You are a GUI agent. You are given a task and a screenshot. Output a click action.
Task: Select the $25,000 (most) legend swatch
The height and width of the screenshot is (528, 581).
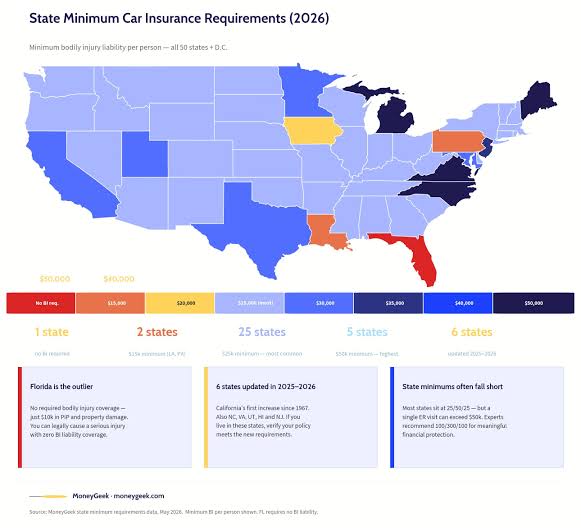click(249, 303)
